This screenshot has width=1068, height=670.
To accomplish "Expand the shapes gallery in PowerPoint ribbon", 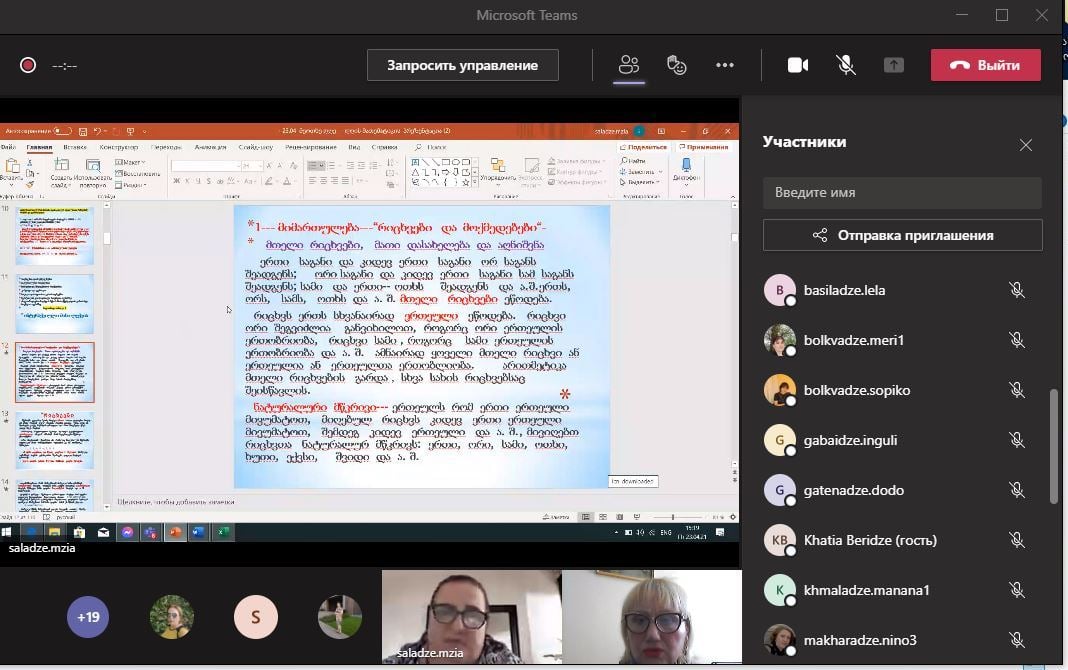I will click(x=475, y=182).
